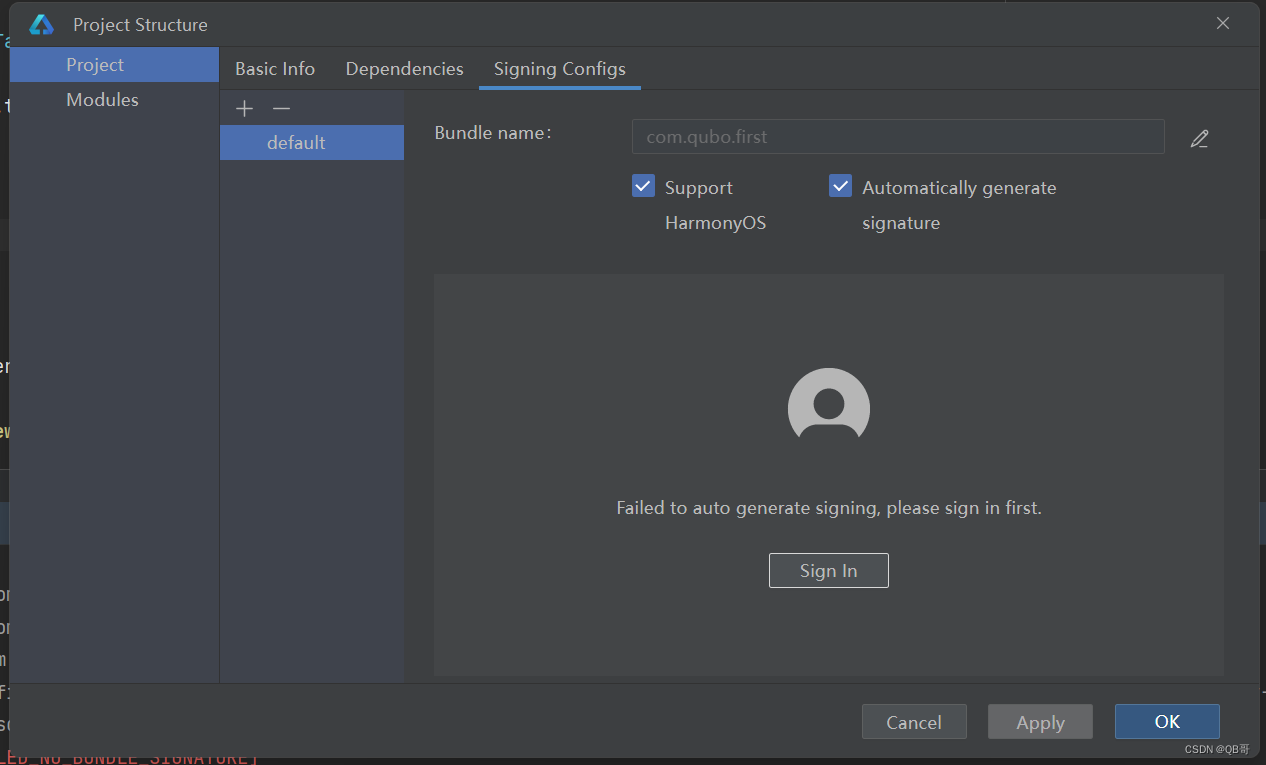Click the Sign In button
Screen dimensions: 1266x765
pyautogui.click(x=828, y=570)
